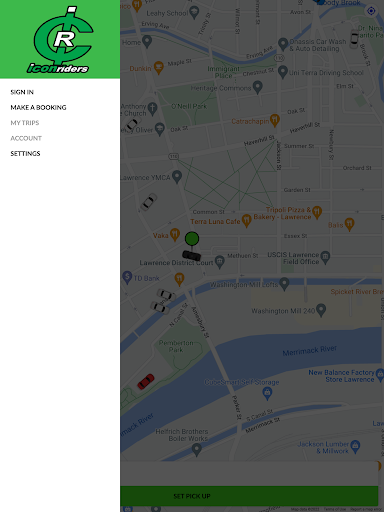Viewport: 384px width, 512px height.
Task: Tap the Vaka restaurant marker
Action: pos(175,235)
